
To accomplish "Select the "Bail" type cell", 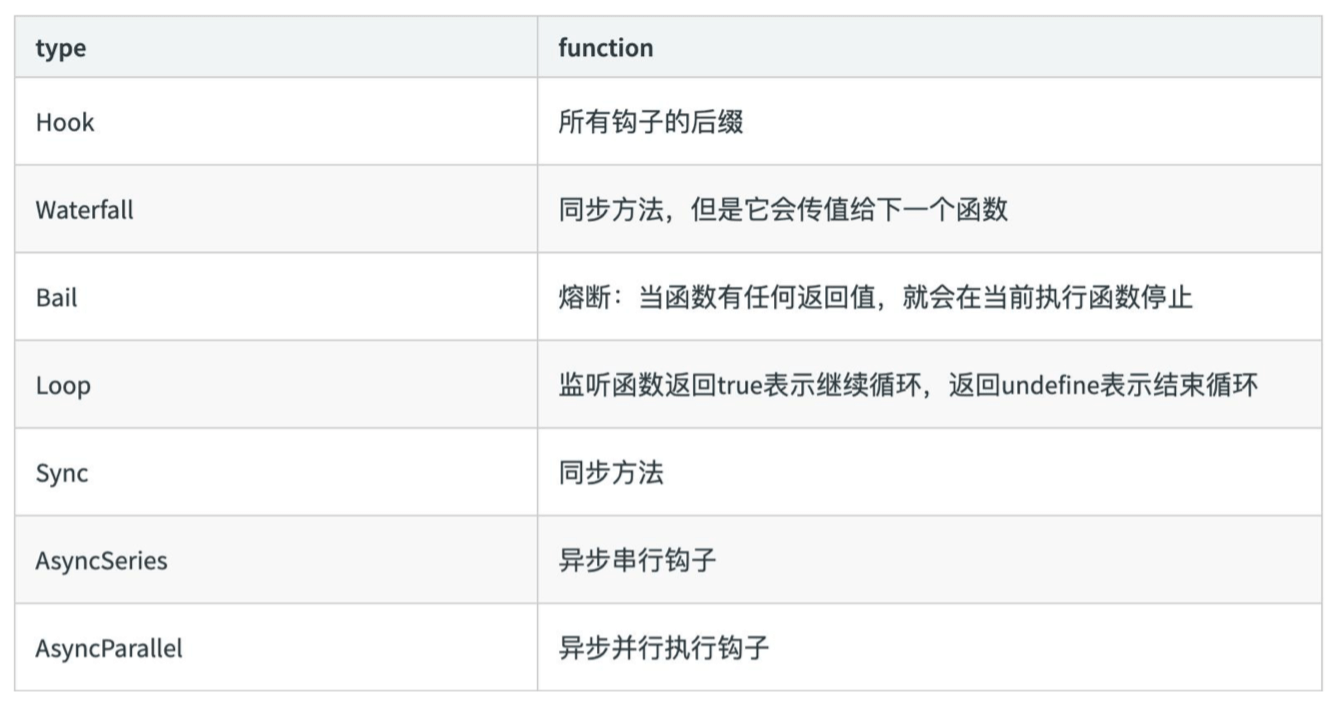I will click(x=56, y=297).
